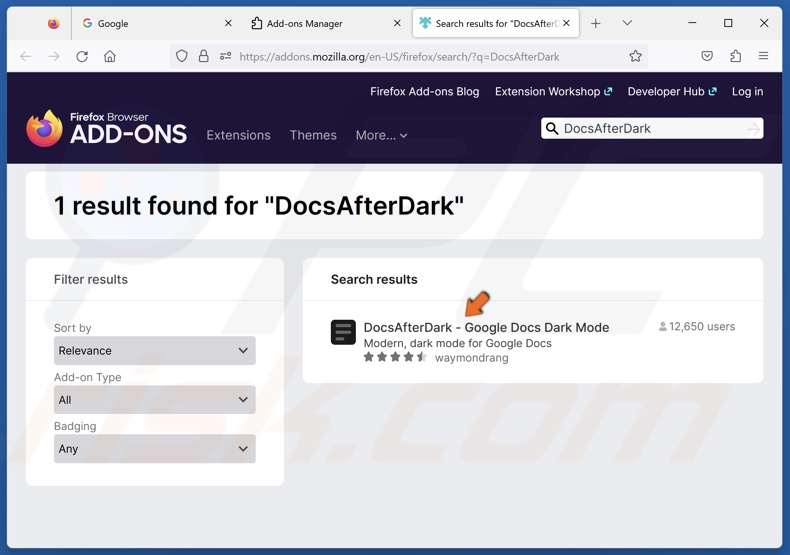Bookmark this page with the star
This screenshot has height=555, width=790.
635,56
